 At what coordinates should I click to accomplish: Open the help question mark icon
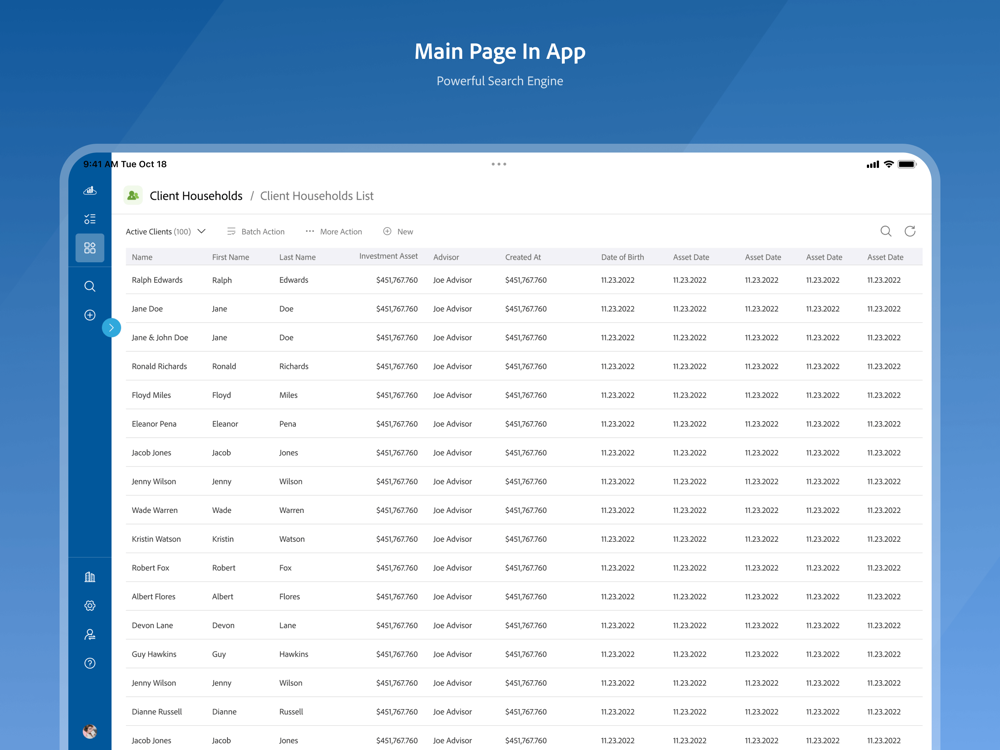(90, 663)
